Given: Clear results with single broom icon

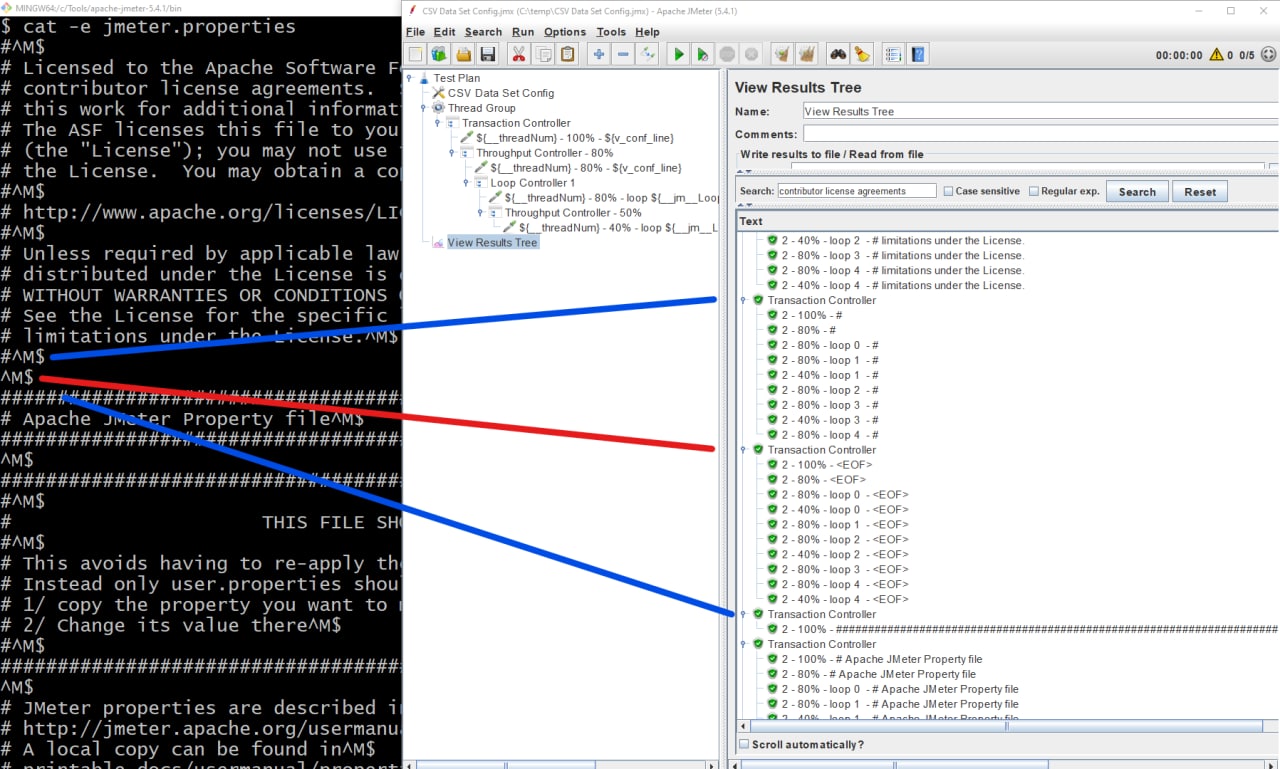Looking at the screenshot, I should pyautogui.click(x=782, y=54).
